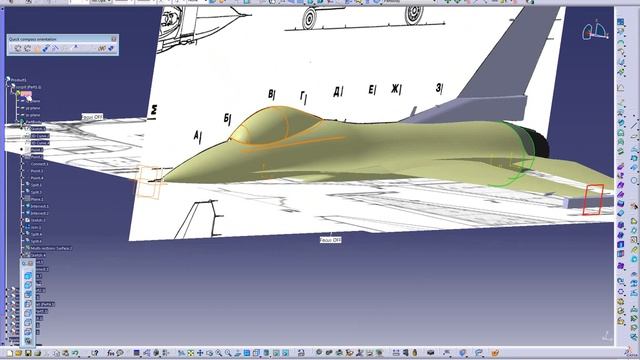Image resolution: width=640 pixels, height=360 pixels.
Task: Select the Shading view mode icon in the floating toolbar
Action: 28,276
